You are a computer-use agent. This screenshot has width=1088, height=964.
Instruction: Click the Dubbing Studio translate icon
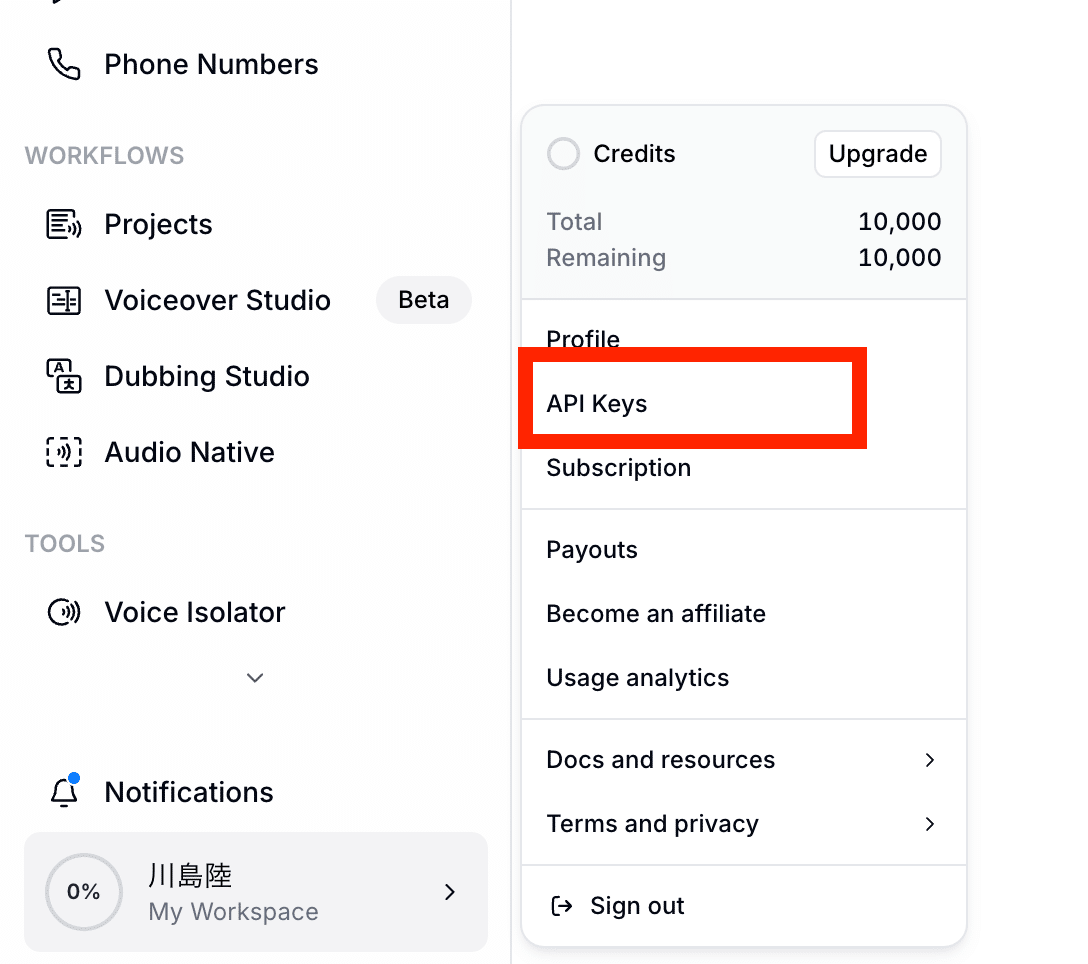pos(64,377)
